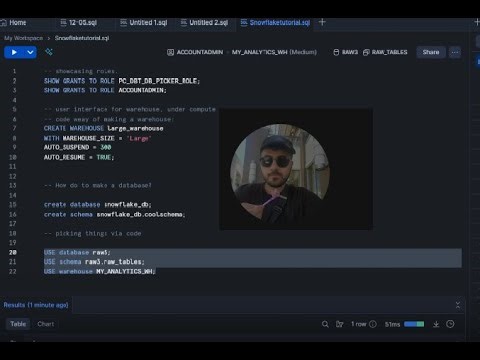Viewport: 480px width, 360px height.
Task: Download the results
Action: pos(436,324)
